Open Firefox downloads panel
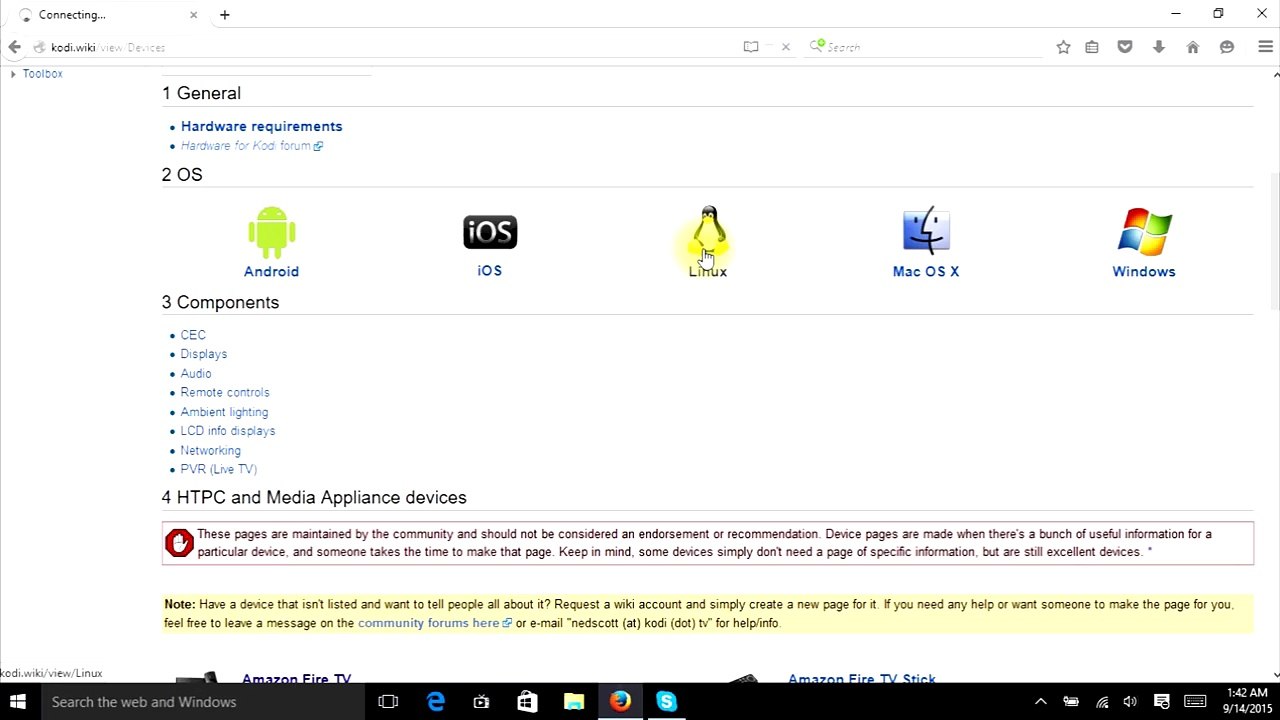 [1159, 47]
